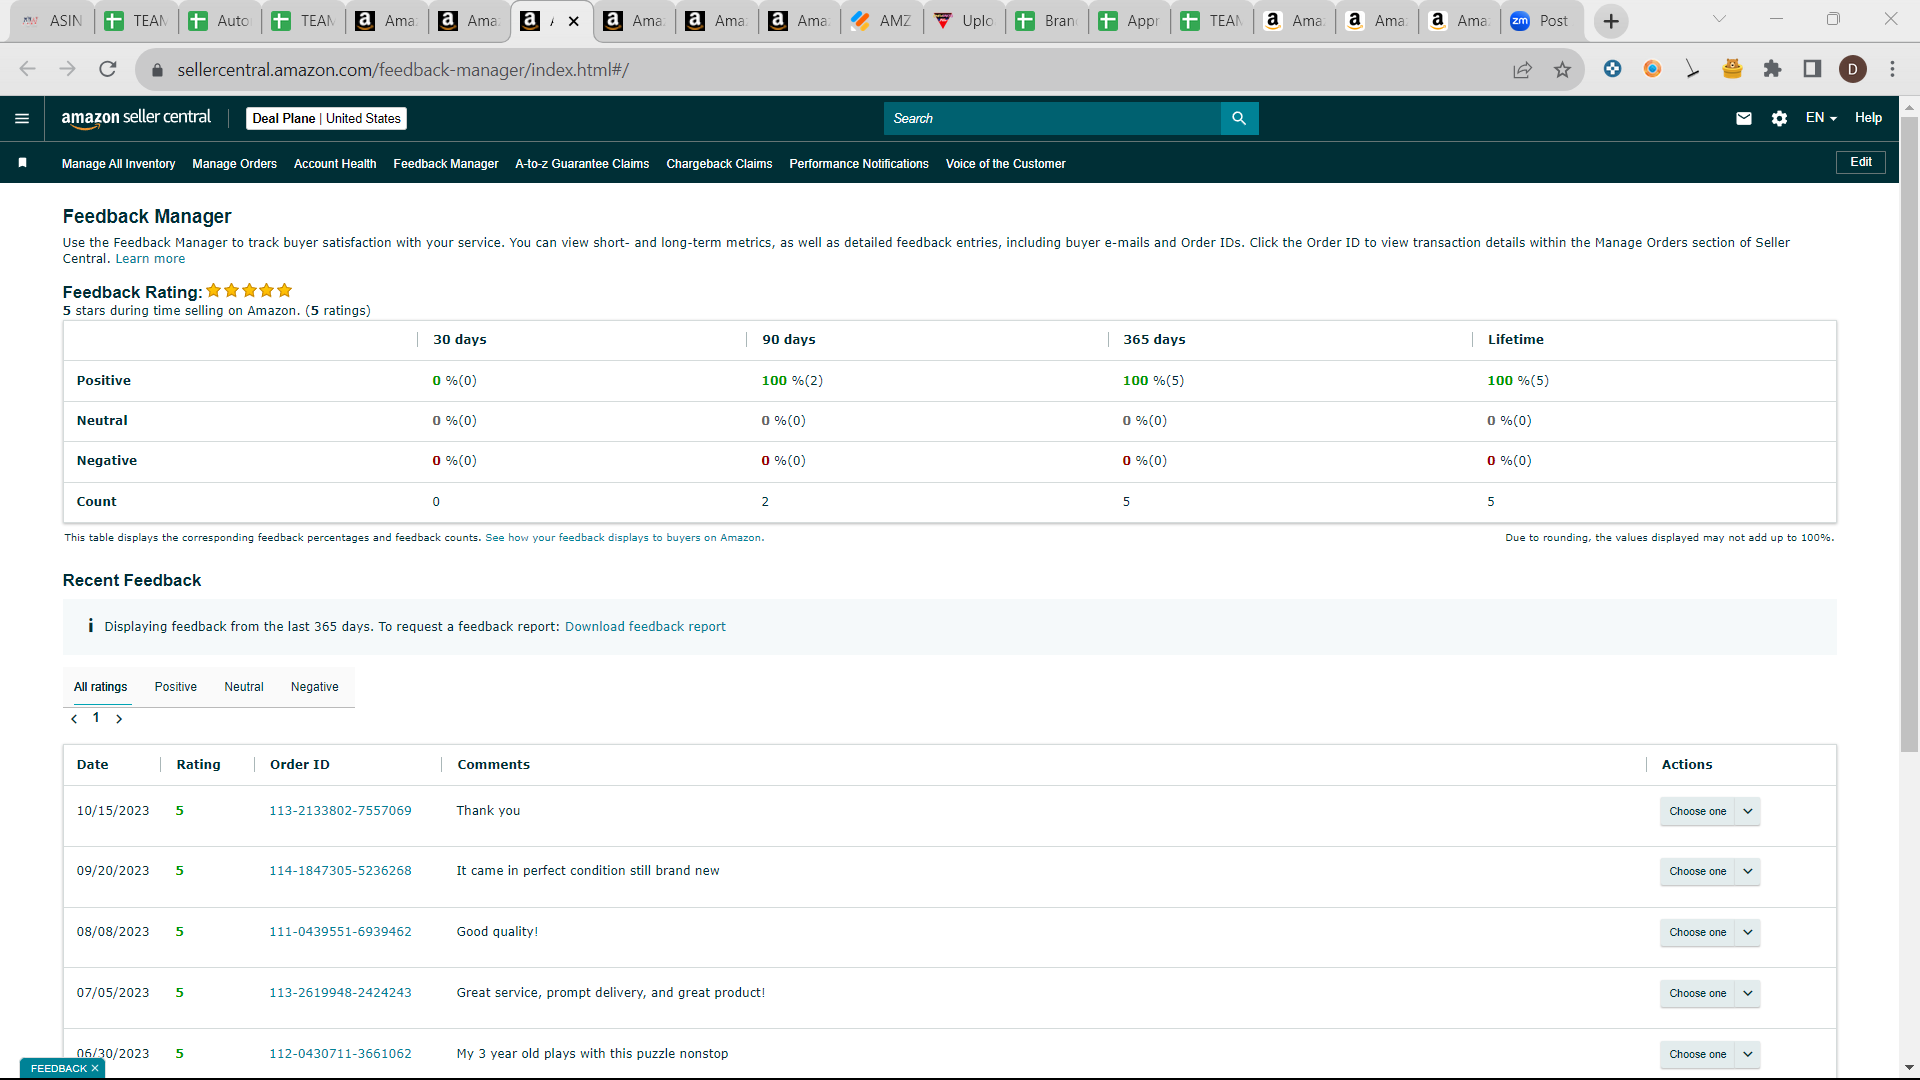Go forward with browser forward arrow

click(x=67, y=69)
